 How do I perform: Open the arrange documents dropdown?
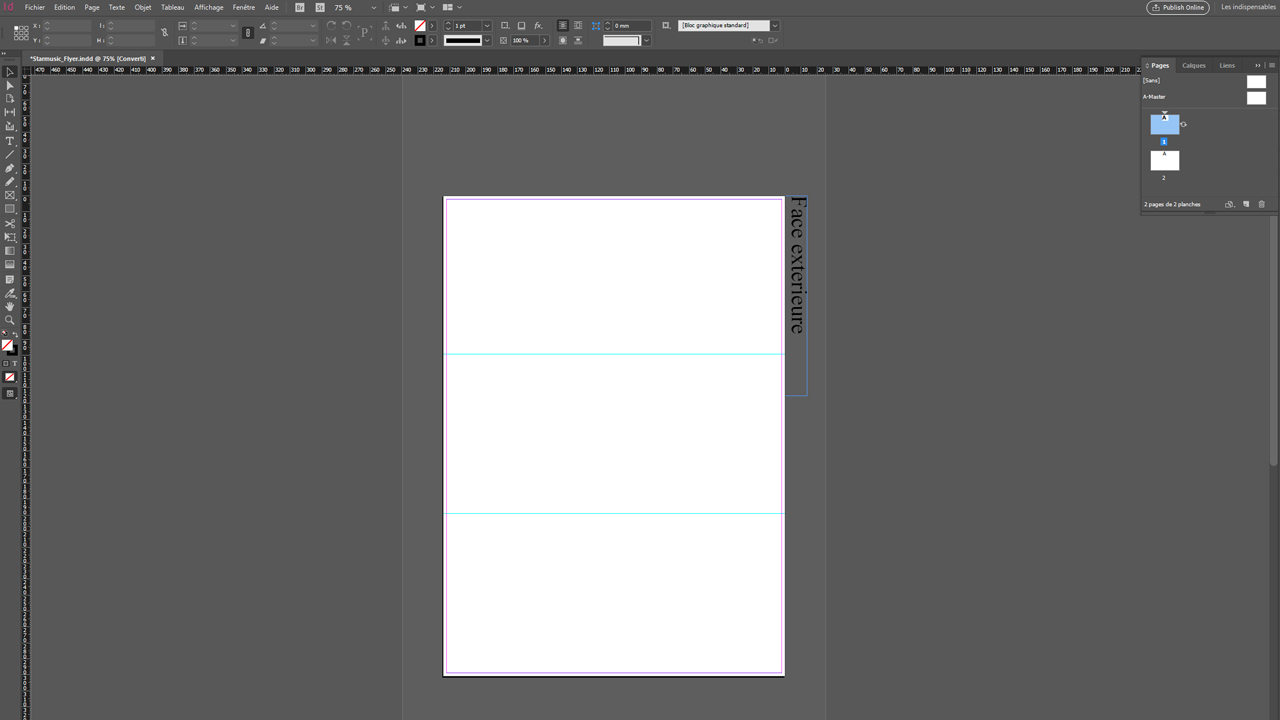450,7
